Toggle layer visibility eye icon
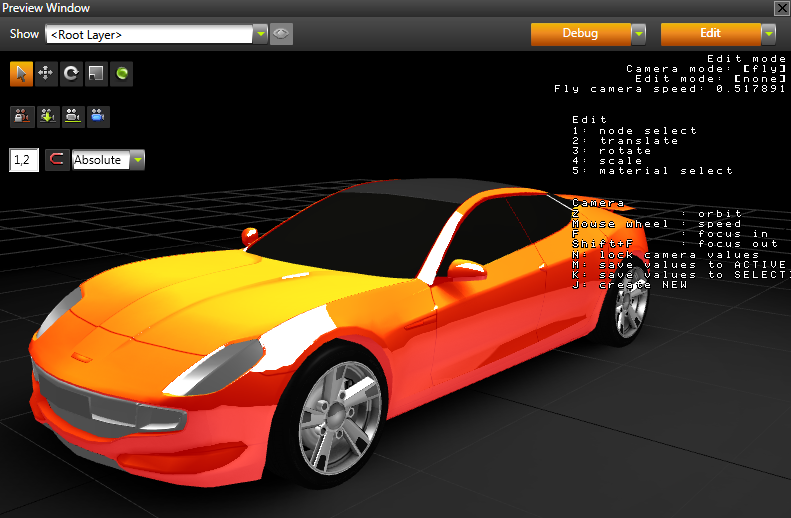 (282, 34)
